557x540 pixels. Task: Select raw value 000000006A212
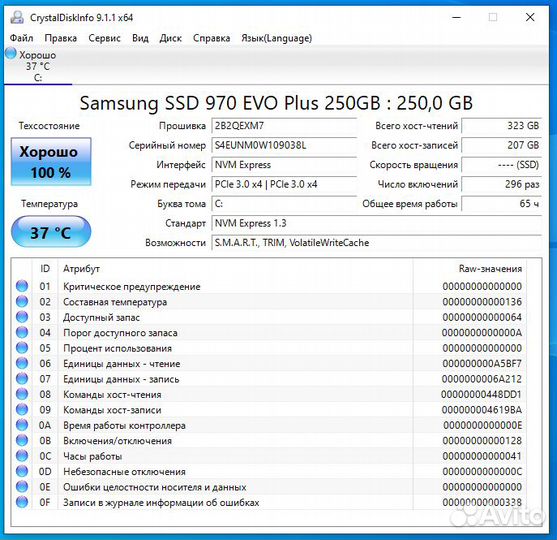[x=482, y=379]
